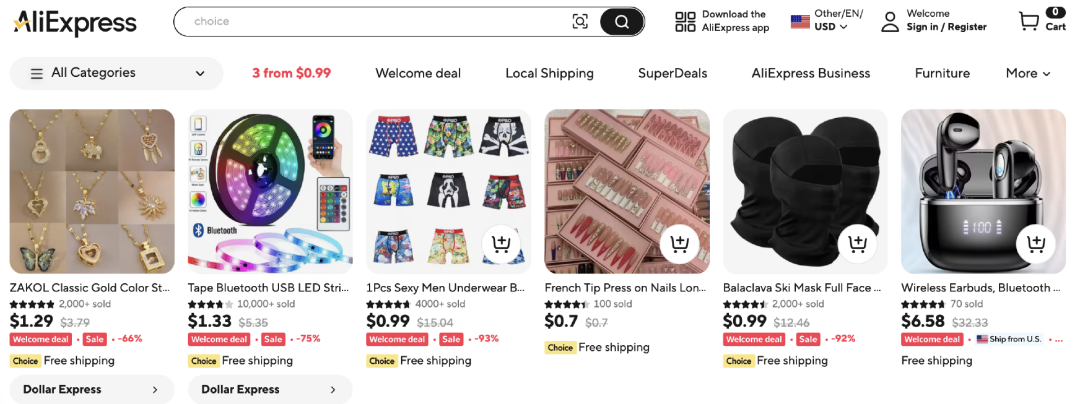
Task: Add Wireless Earbuds to cart
Action: point(1036,243)
